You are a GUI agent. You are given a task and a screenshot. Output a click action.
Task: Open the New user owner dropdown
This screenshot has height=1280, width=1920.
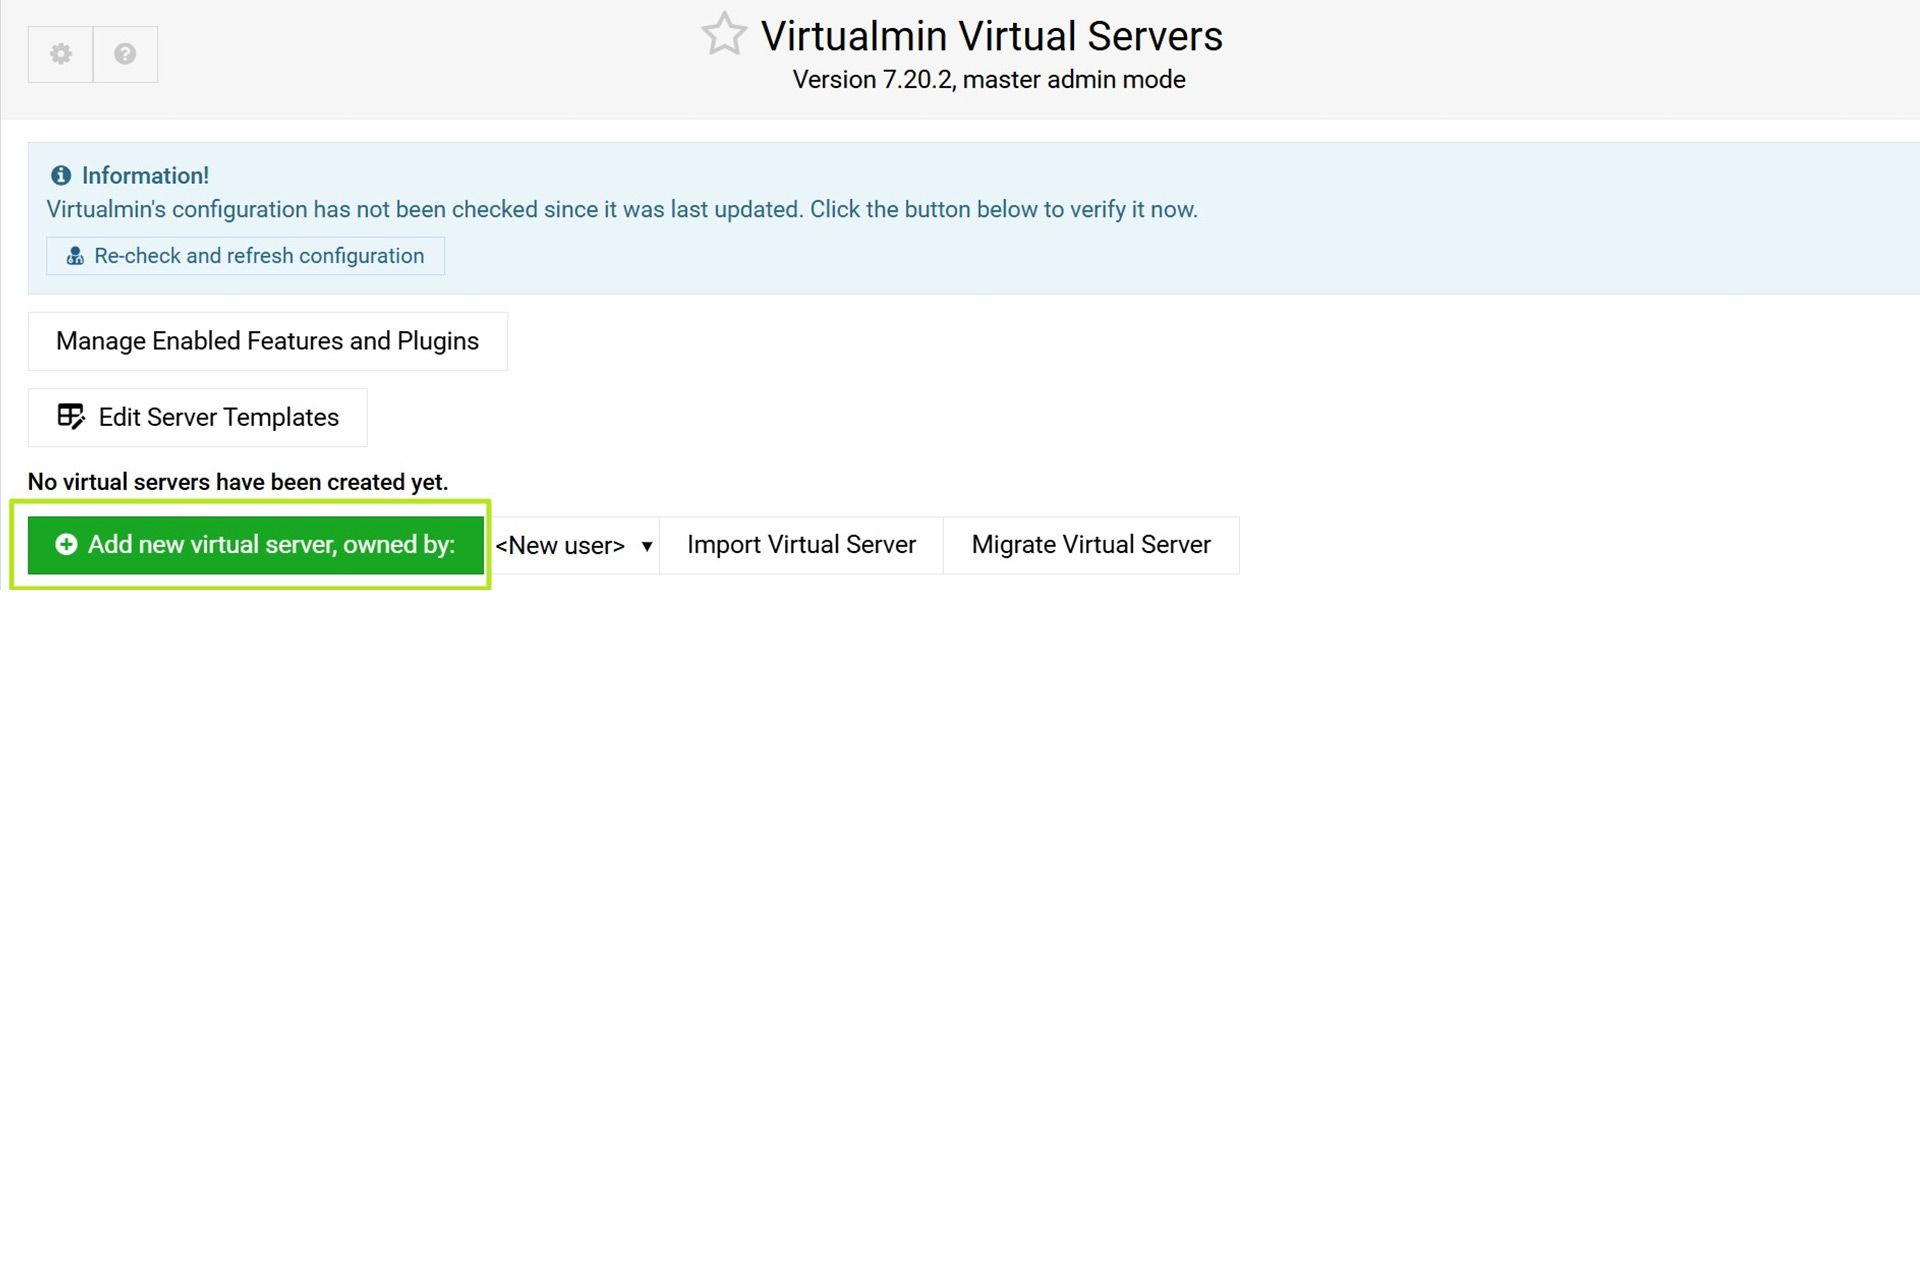point(573,546)
